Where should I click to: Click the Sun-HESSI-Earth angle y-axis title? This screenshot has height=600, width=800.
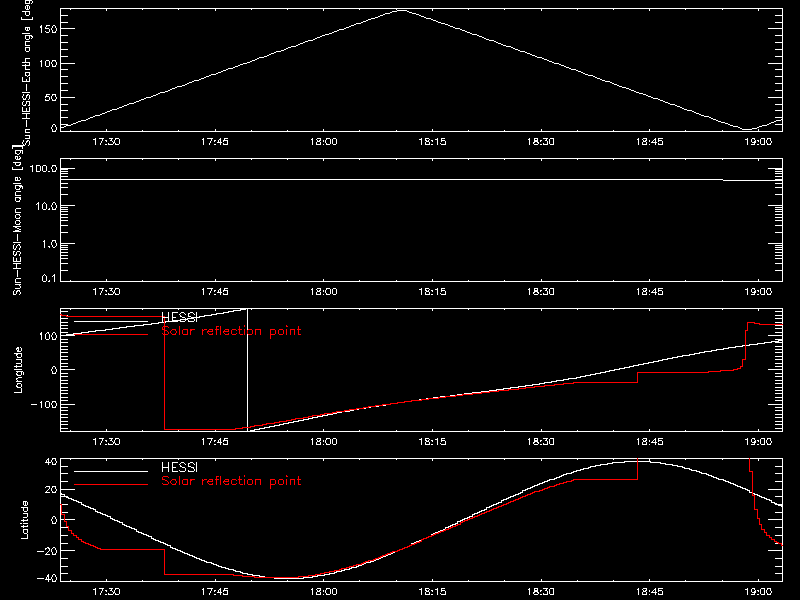coord(27,73)
